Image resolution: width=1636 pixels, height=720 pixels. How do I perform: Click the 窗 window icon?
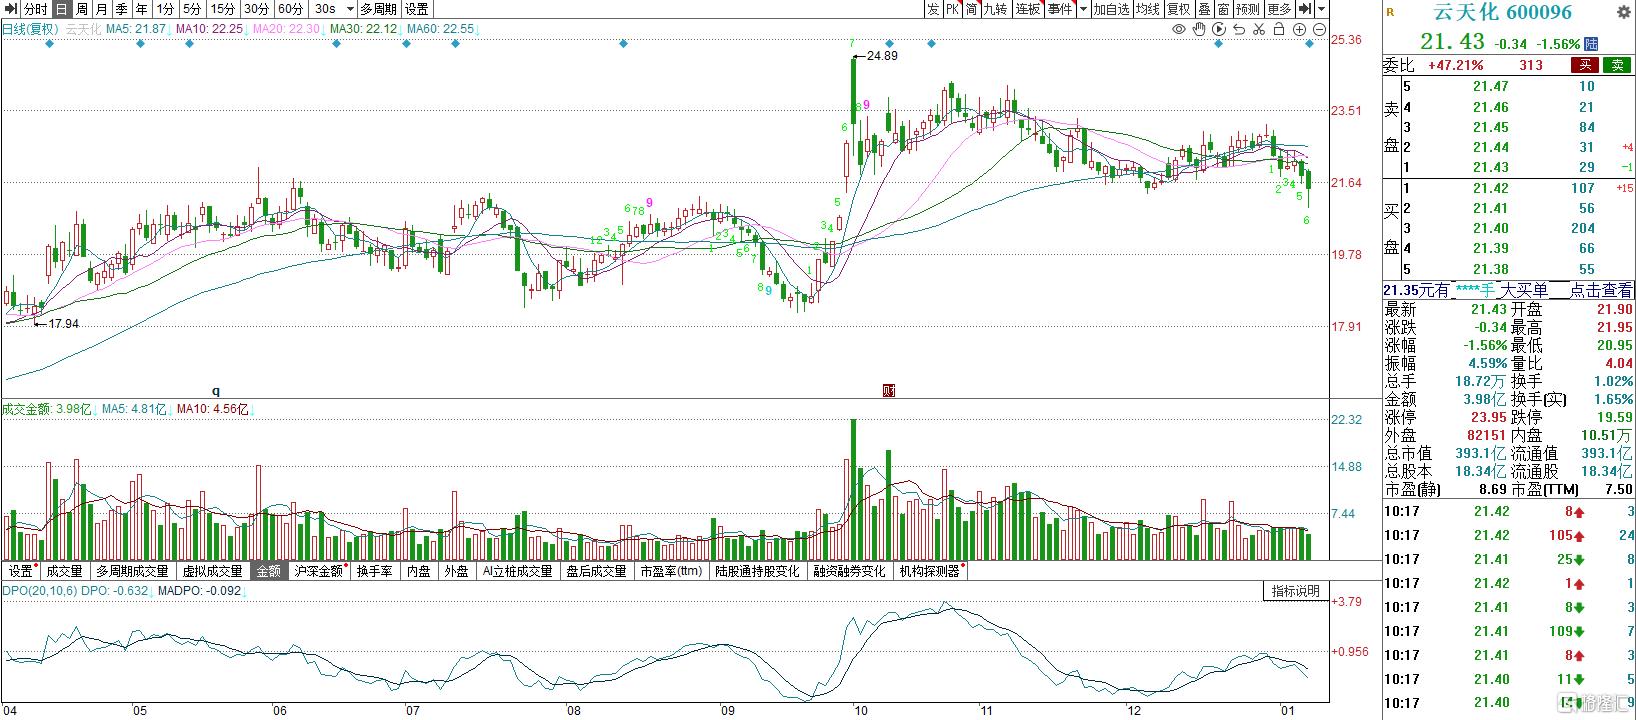1224,9
